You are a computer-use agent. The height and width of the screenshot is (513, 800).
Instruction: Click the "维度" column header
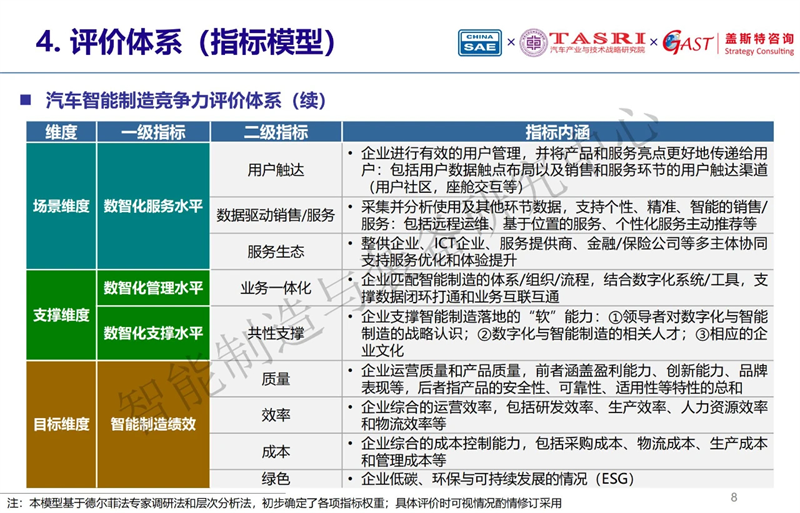pyautogui.click(x=61, y=132)
